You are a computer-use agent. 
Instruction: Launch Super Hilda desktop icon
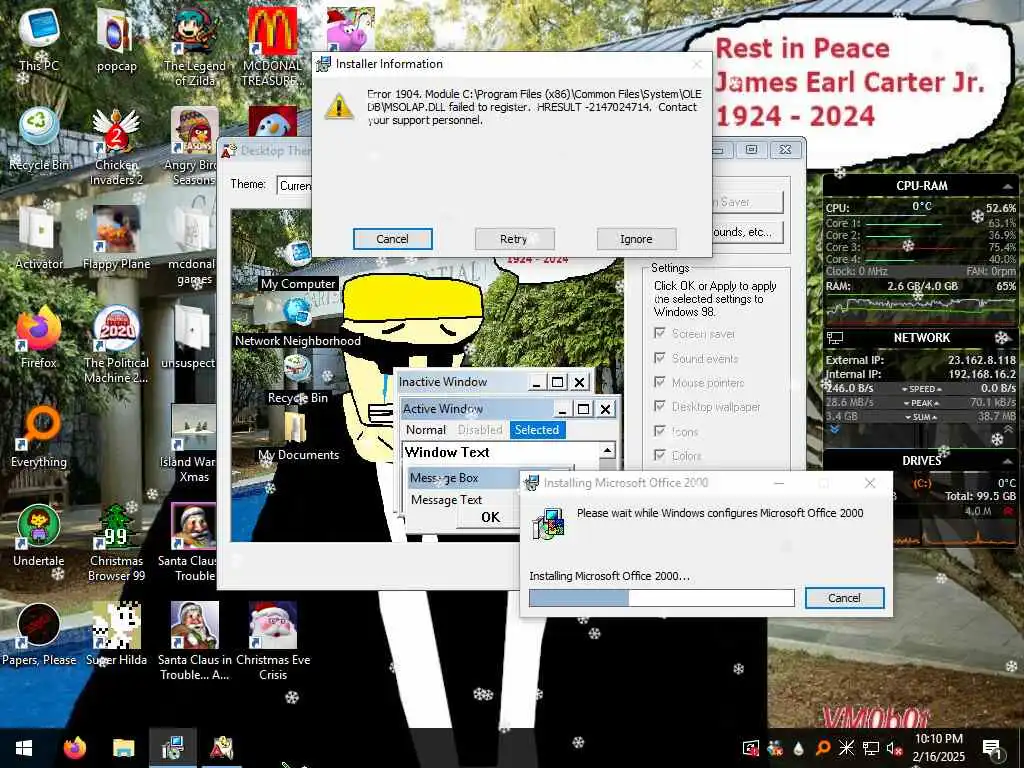[116, 633]
